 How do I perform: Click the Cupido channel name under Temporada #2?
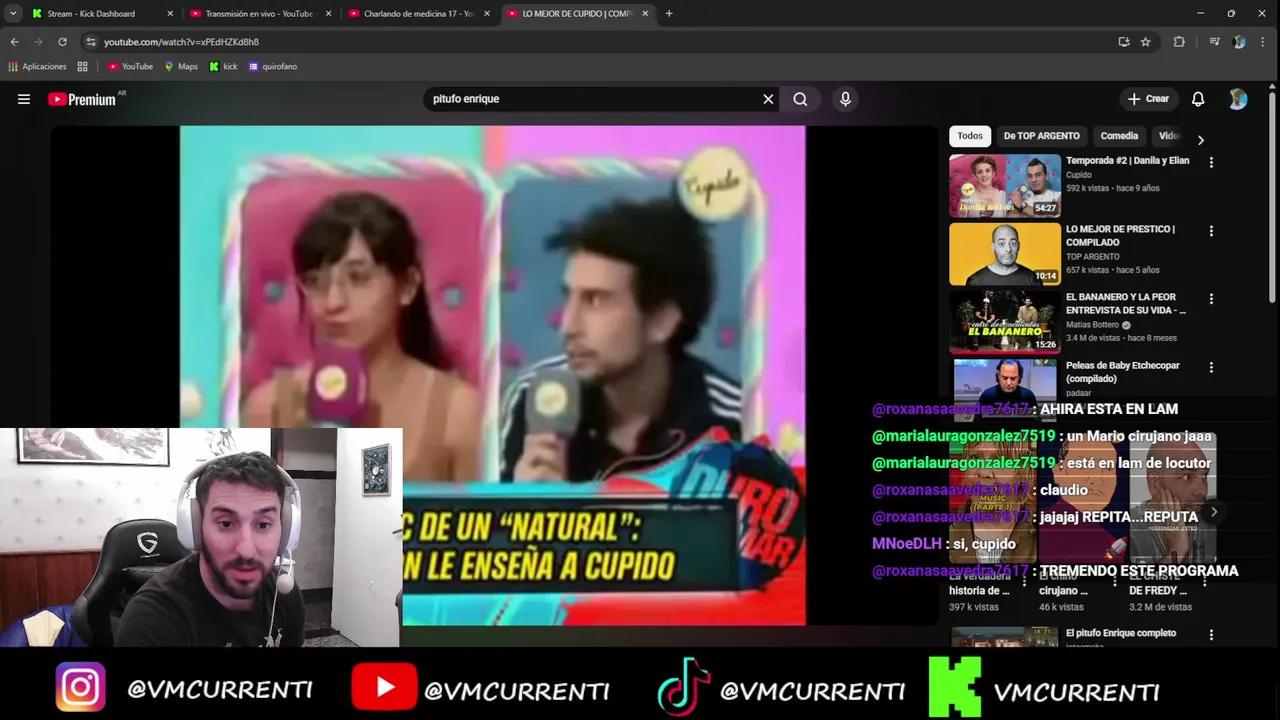coord(1079,175)
